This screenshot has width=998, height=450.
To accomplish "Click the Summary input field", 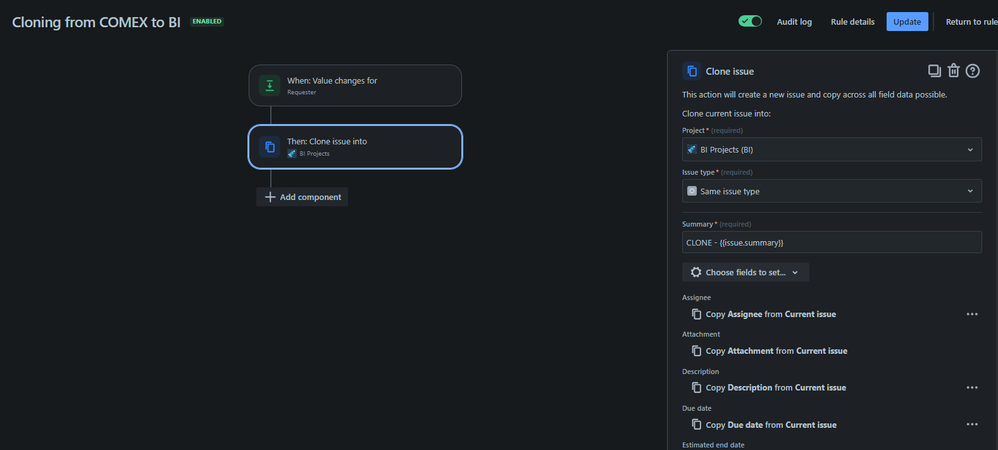I will [x=832, y=243].
